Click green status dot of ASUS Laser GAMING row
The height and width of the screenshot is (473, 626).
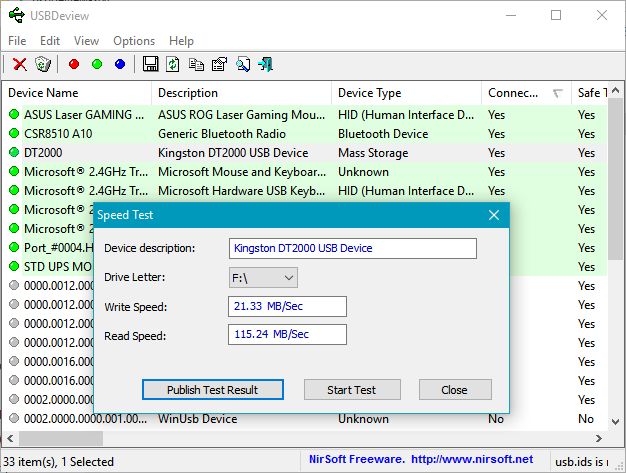(14, 115)
